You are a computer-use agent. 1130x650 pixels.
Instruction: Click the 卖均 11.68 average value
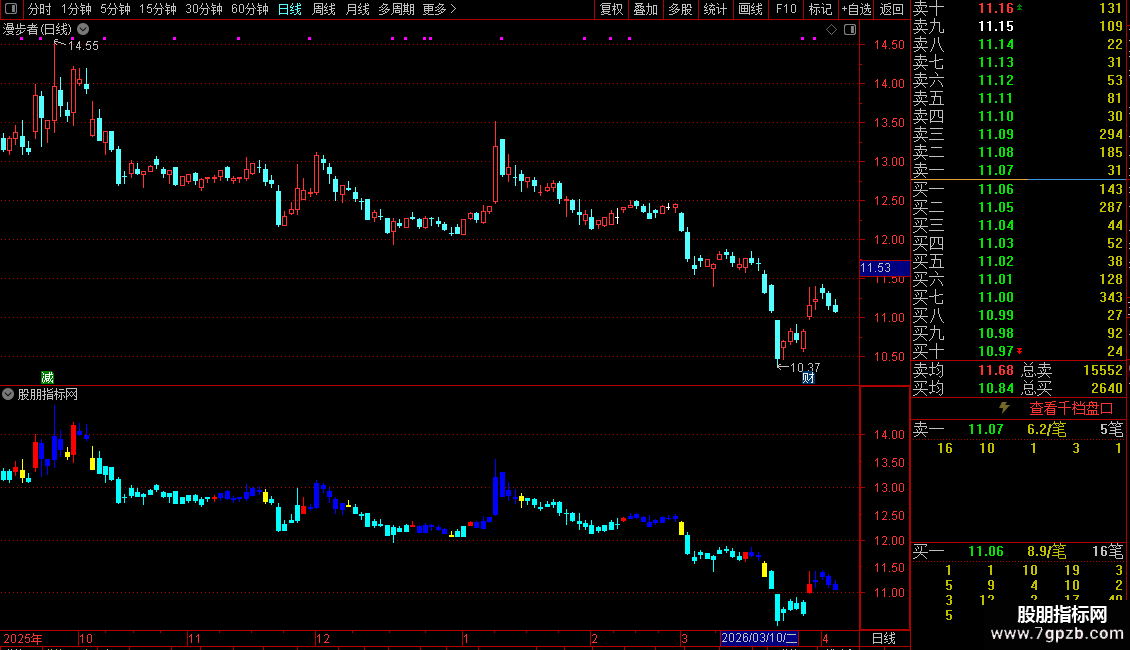coord(996,370)
